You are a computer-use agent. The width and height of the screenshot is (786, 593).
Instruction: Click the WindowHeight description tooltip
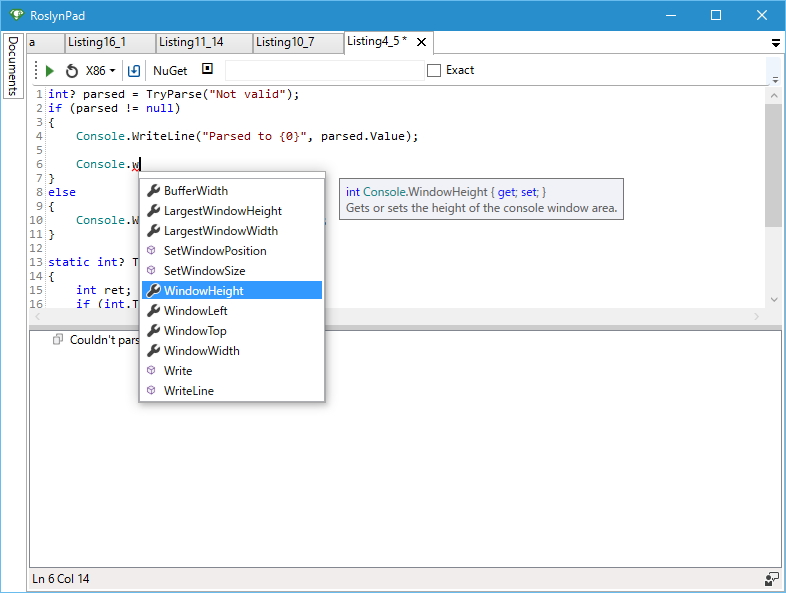pyautogui.click(x=481, y=199)
